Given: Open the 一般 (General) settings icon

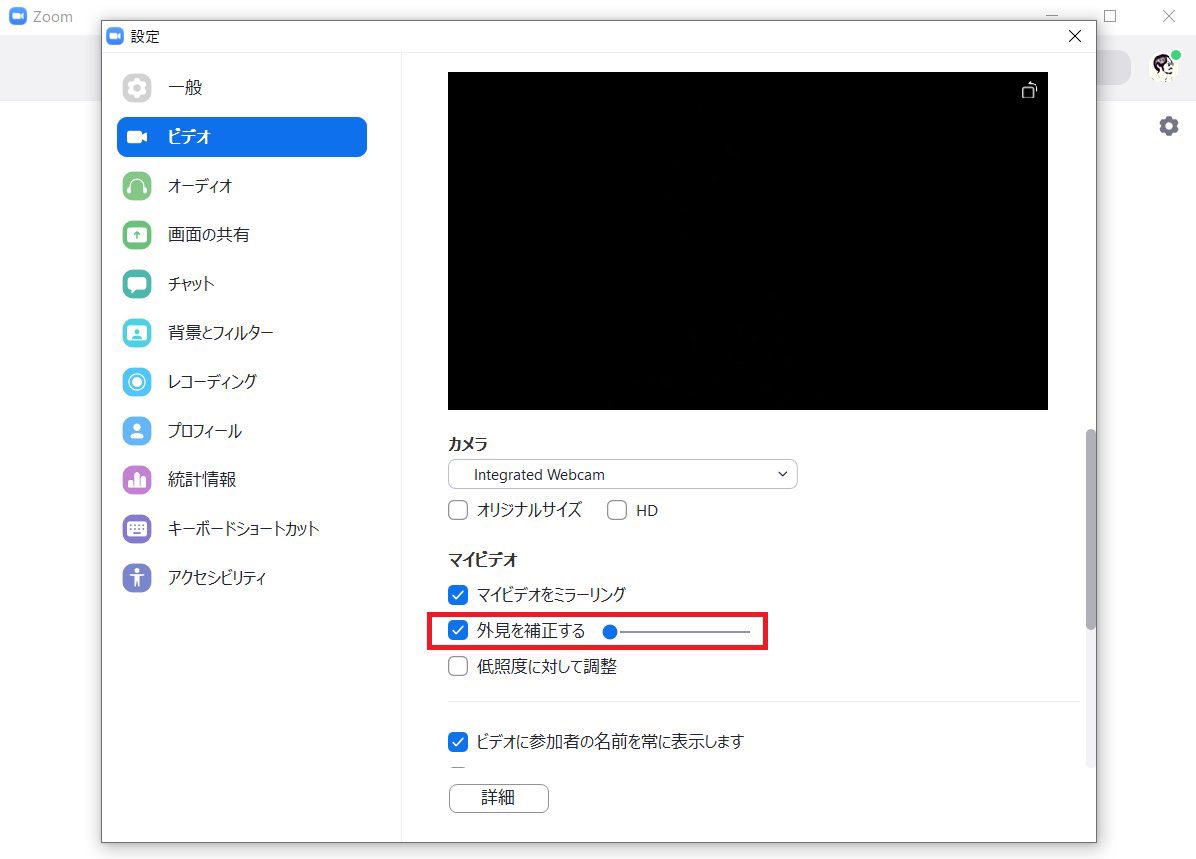Looking at the screenshot, I should tap(136, 88).
